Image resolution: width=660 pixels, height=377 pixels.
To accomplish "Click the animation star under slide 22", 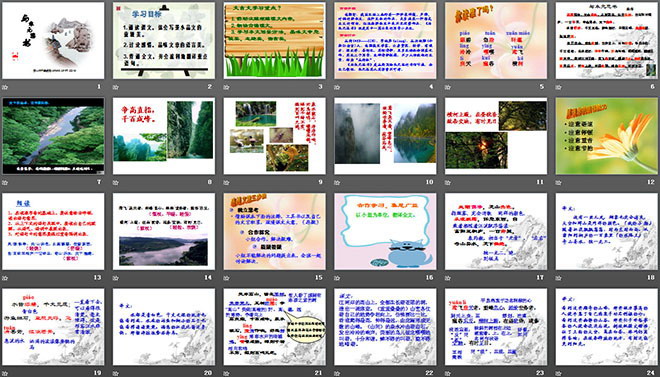I will pos(337,373).
